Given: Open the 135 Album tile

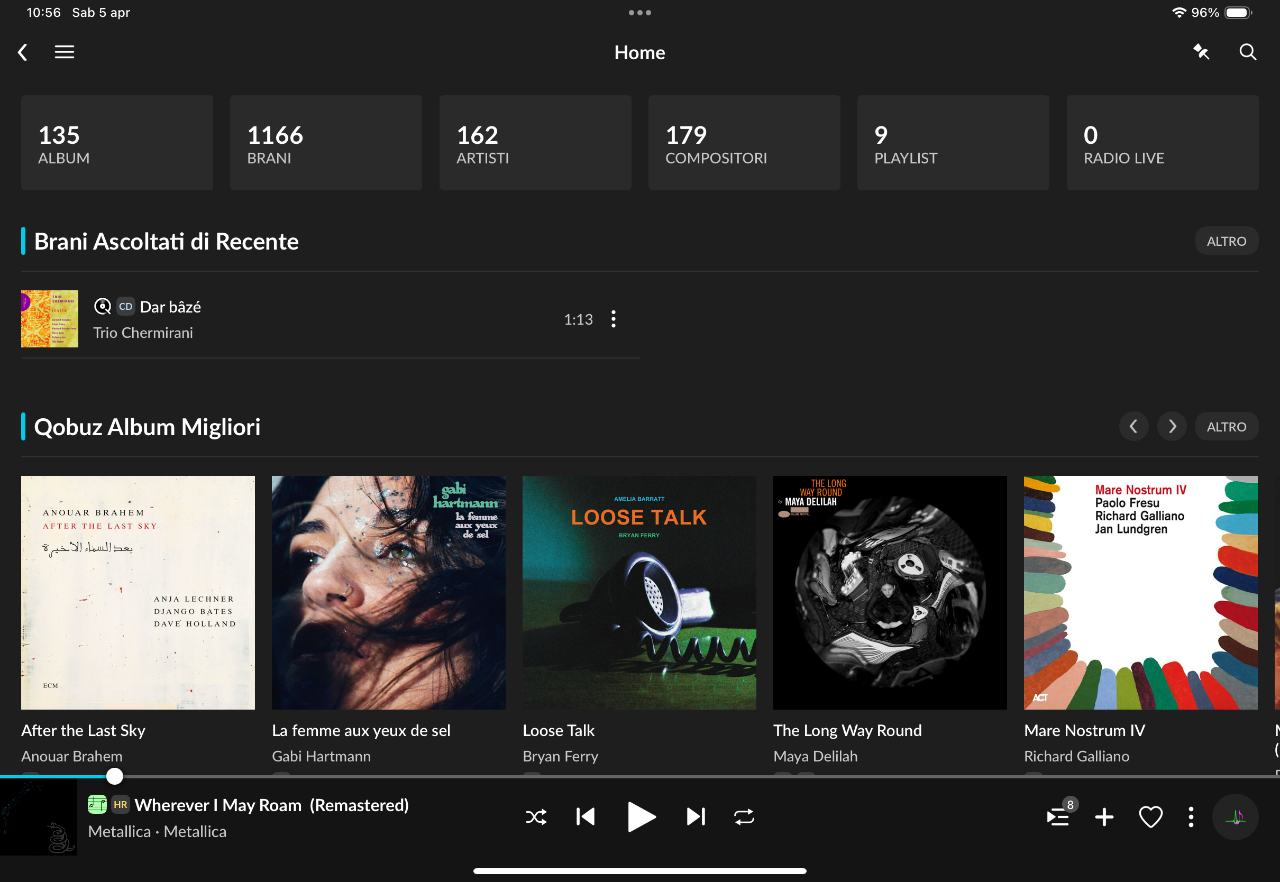Looking at the screenshot, I should 117,143.
